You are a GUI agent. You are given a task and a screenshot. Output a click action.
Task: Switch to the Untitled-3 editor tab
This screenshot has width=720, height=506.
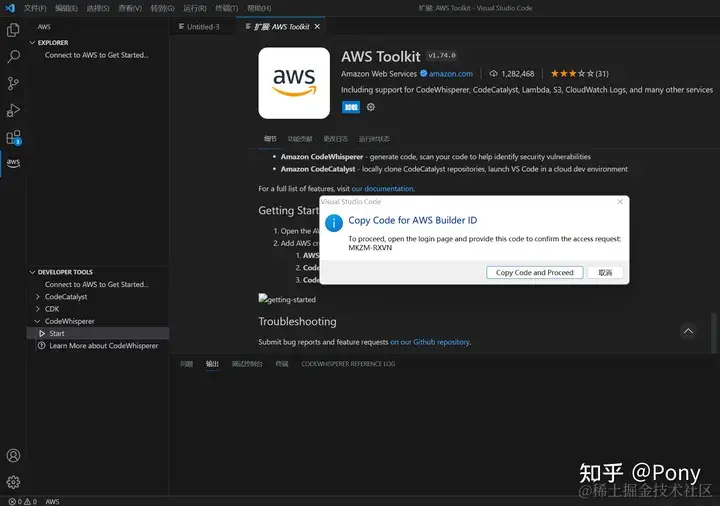[203, 27]
